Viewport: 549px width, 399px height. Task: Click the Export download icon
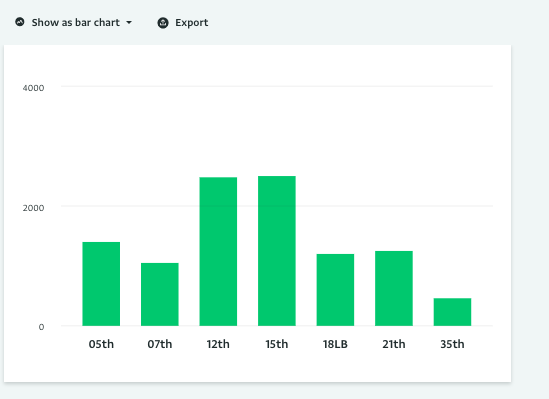163,23
